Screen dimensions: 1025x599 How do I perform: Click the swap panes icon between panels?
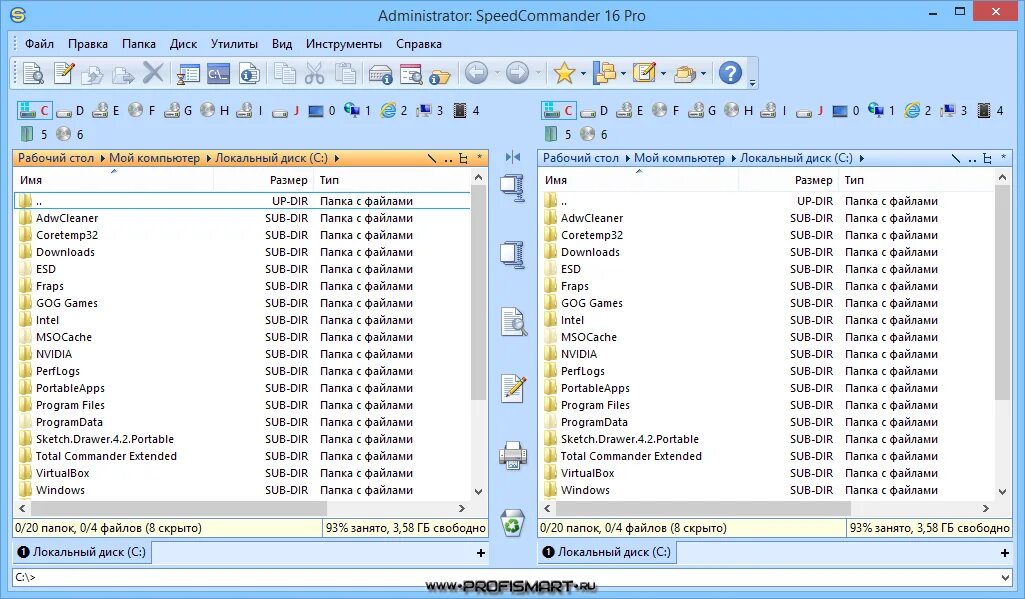(x=513, y=157)
